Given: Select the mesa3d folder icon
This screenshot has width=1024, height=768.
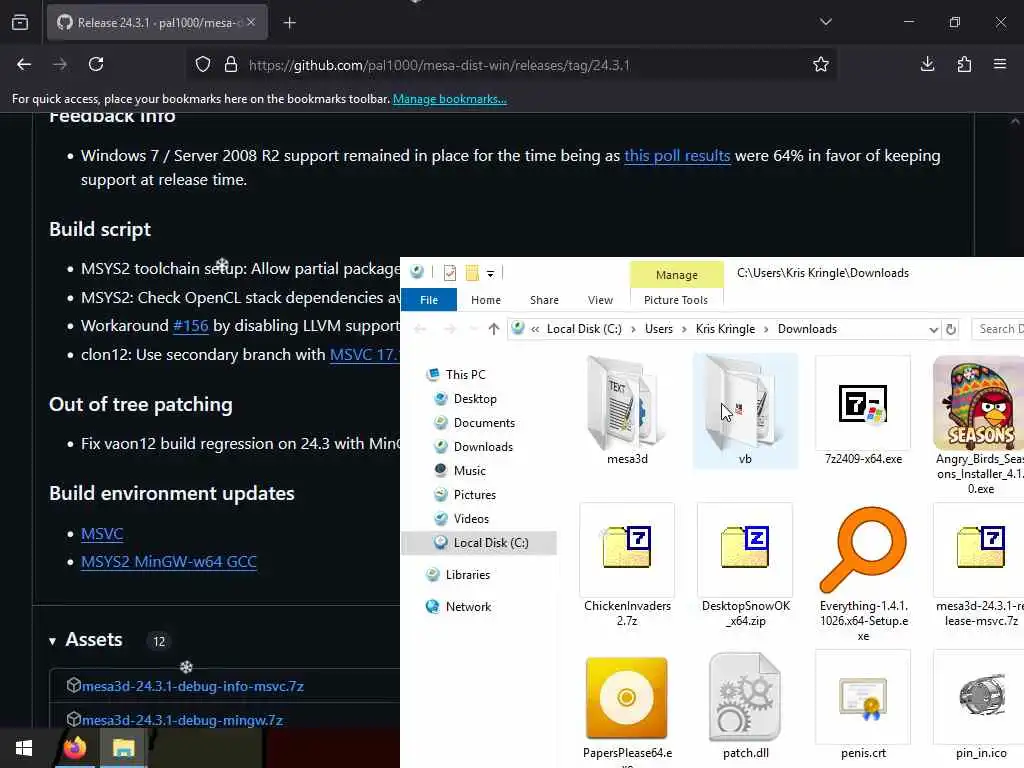Looking at the screenshot, I should click(627, 402).
